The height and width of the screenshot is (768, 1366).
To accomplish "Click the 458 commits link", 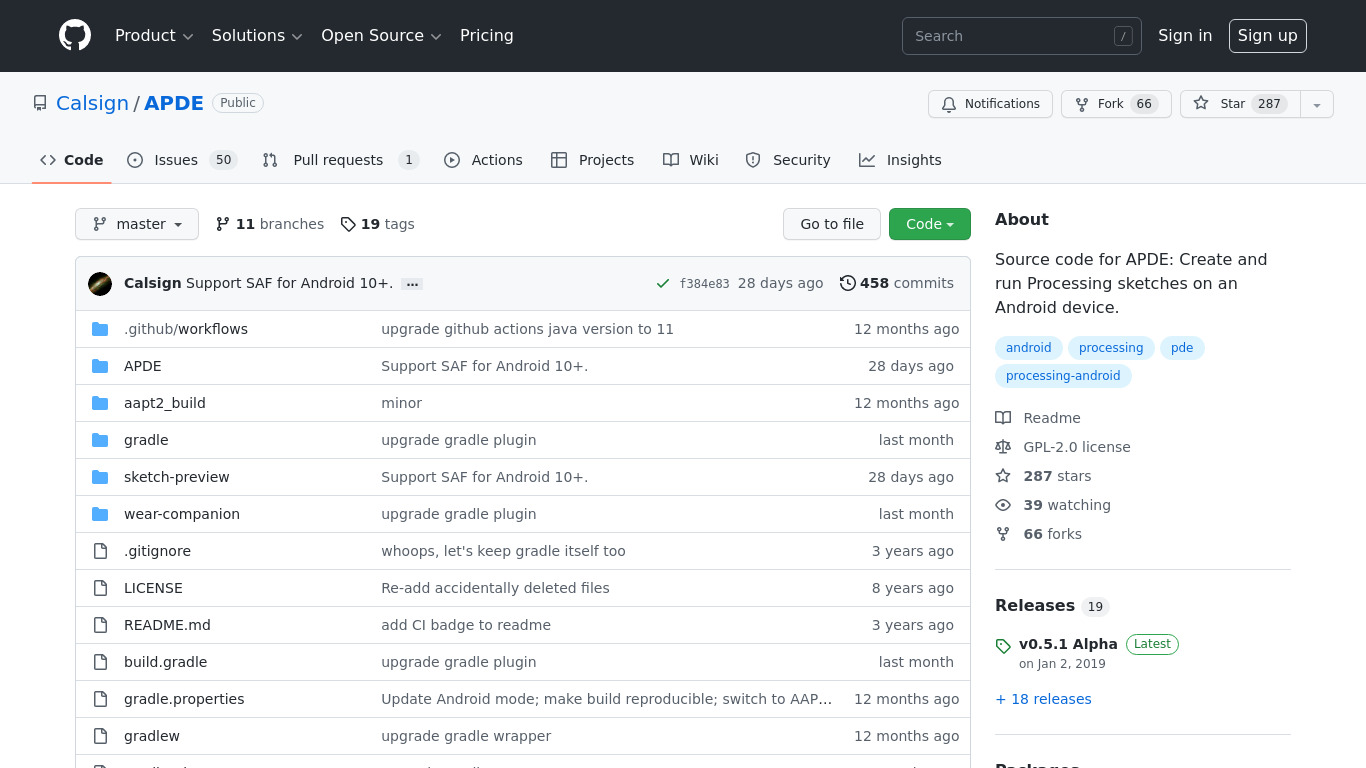I will pos(897,283).
